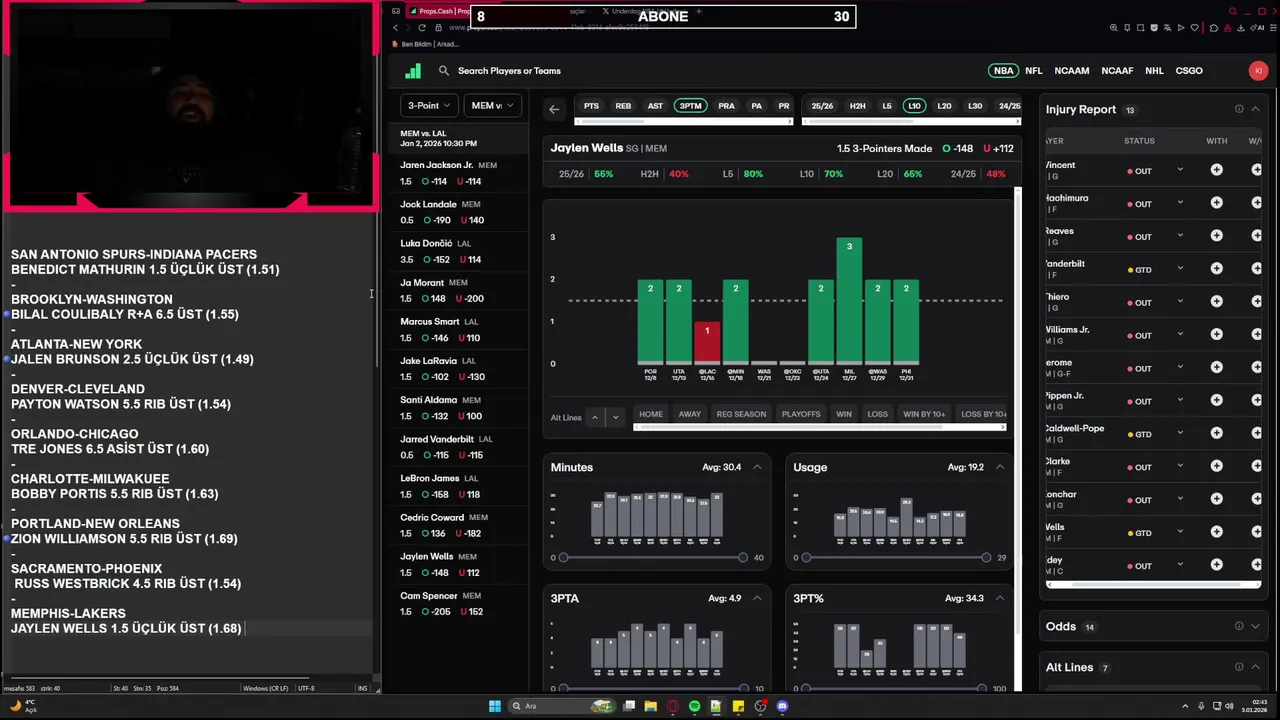
Task: Select the PRA stat pill
Action: click(x=726, y=106)
